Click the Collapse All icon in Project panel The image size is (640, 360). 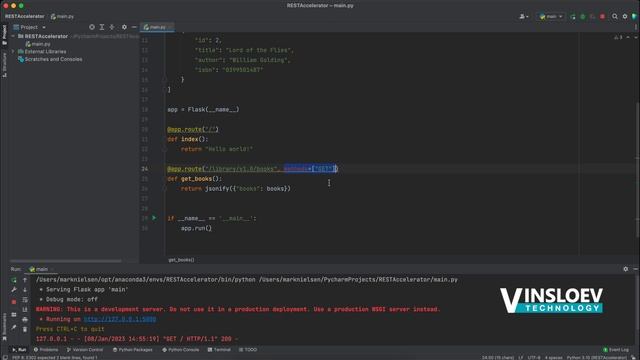click(x=112, y=27)
